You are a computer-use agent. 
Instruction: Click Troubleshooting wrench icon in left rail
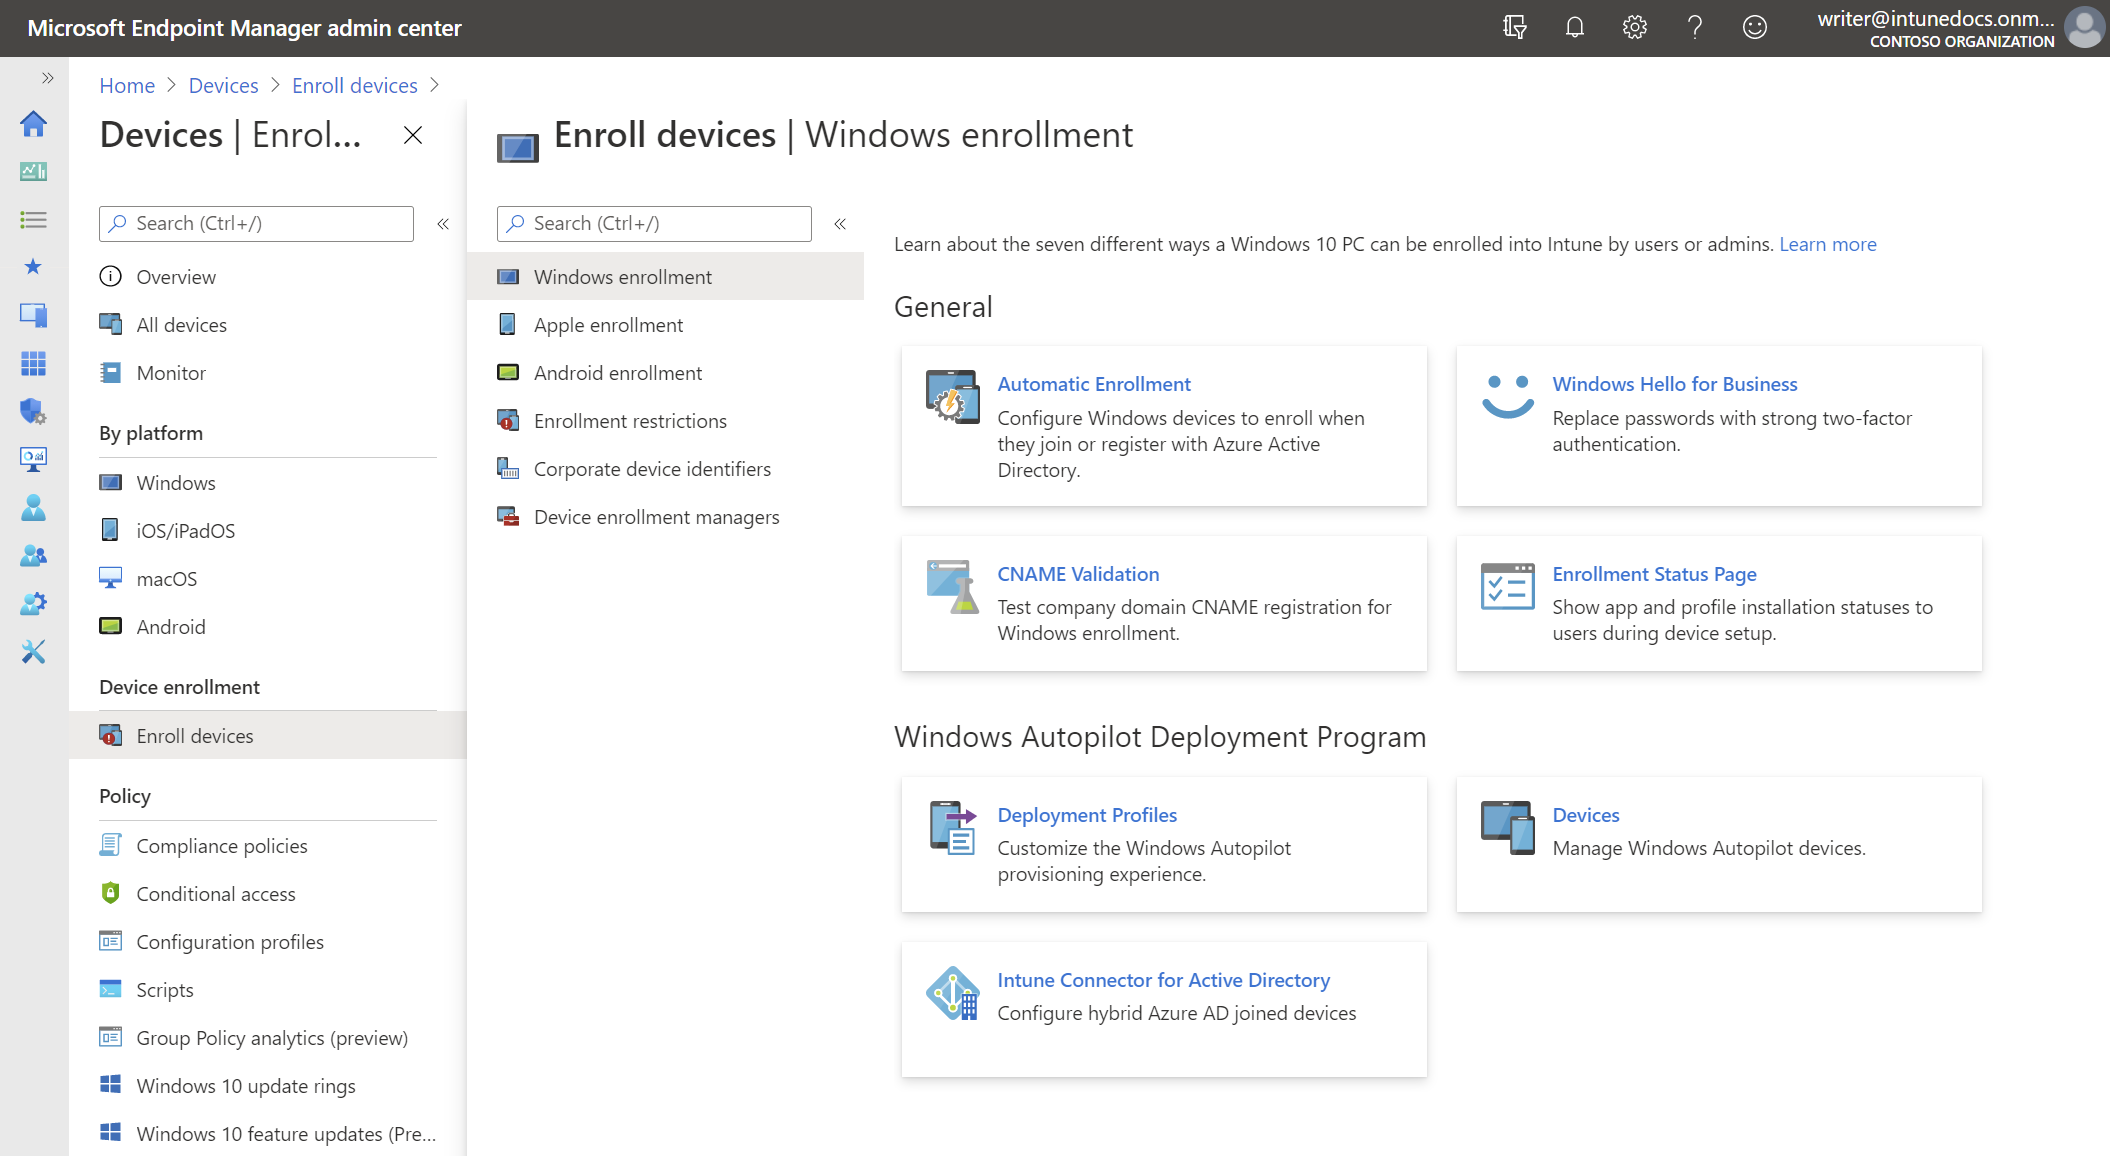33,652
